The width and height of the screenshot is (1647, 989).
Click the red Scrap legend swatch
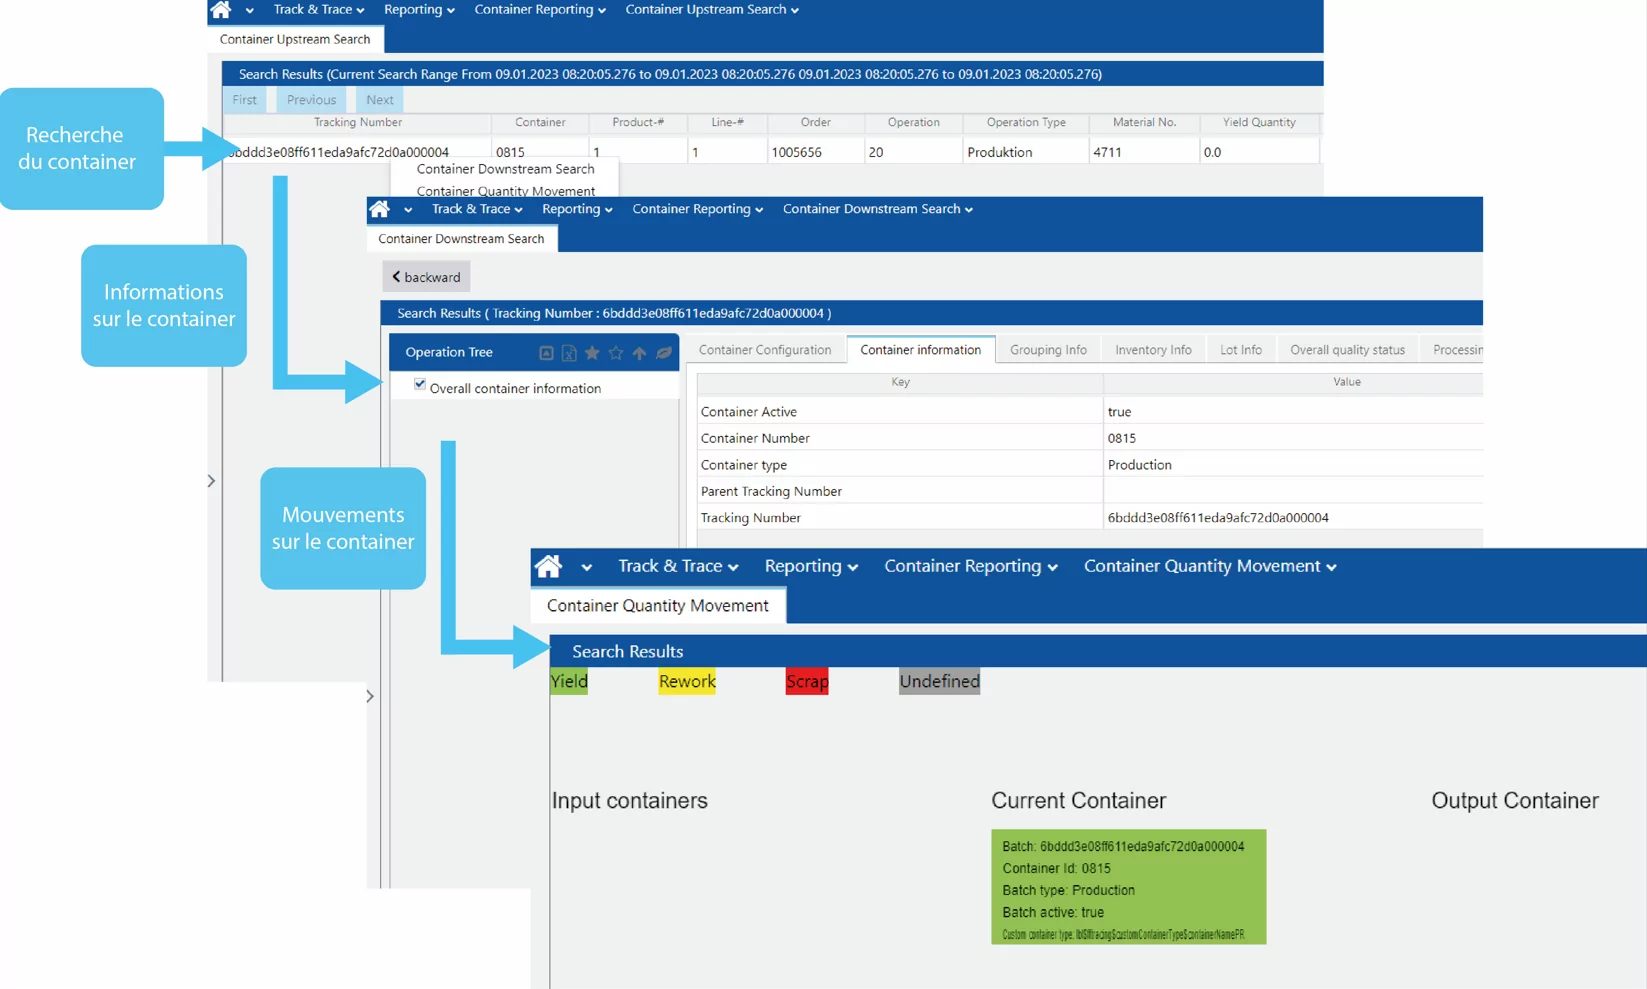pos(806,682)
